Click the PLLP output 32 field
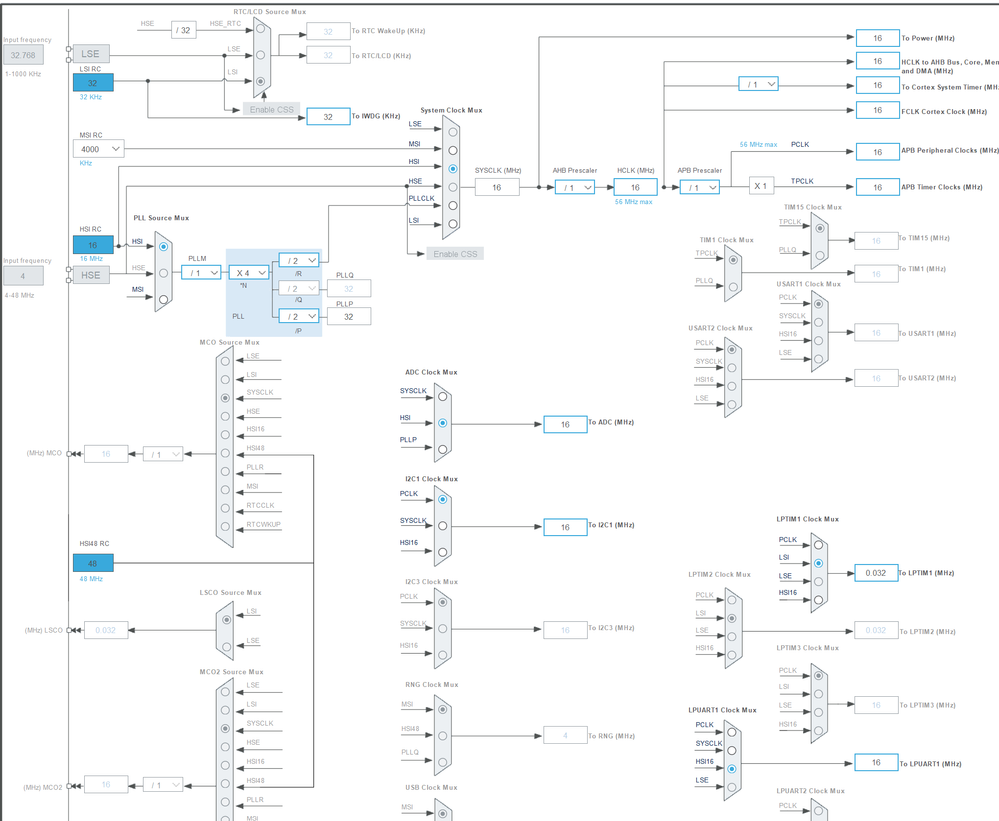Viewport: 999px width, 821px height. pos(349,317)
